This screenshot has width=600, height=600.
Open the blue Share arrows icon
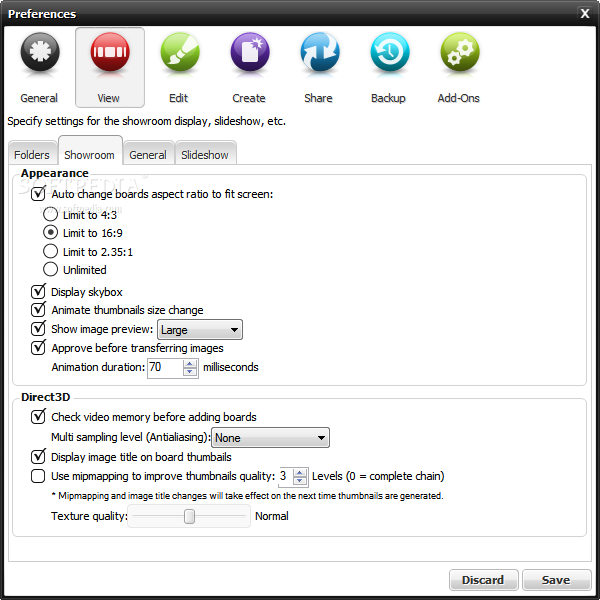click(x=320, y=52)
